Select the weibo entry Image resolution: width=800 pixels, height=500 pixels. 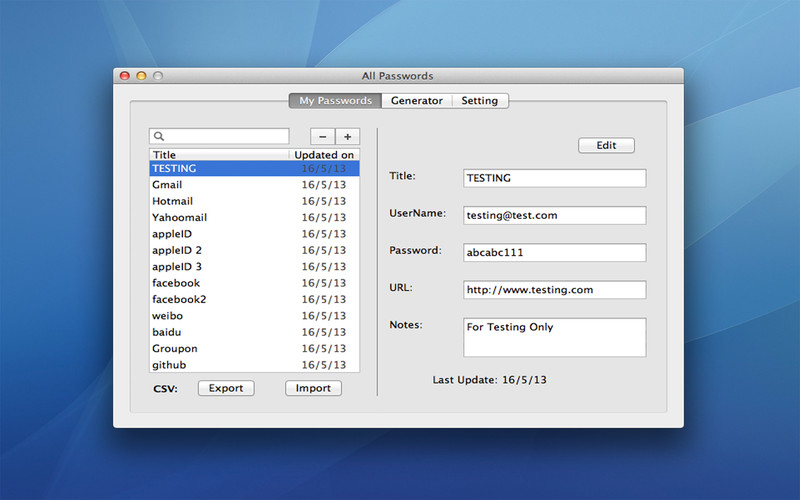[x=255, y=315]
